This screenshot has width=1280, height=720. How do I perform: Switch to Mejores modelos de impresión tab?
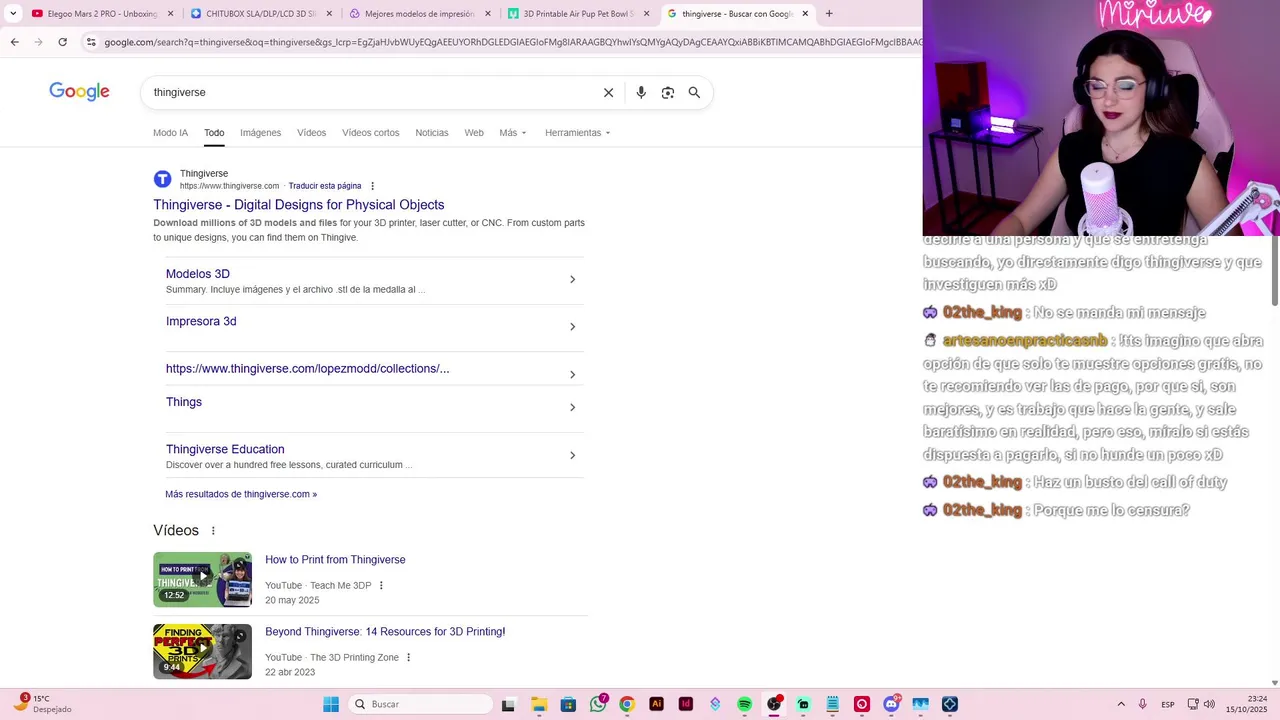(x=420, y=14)
